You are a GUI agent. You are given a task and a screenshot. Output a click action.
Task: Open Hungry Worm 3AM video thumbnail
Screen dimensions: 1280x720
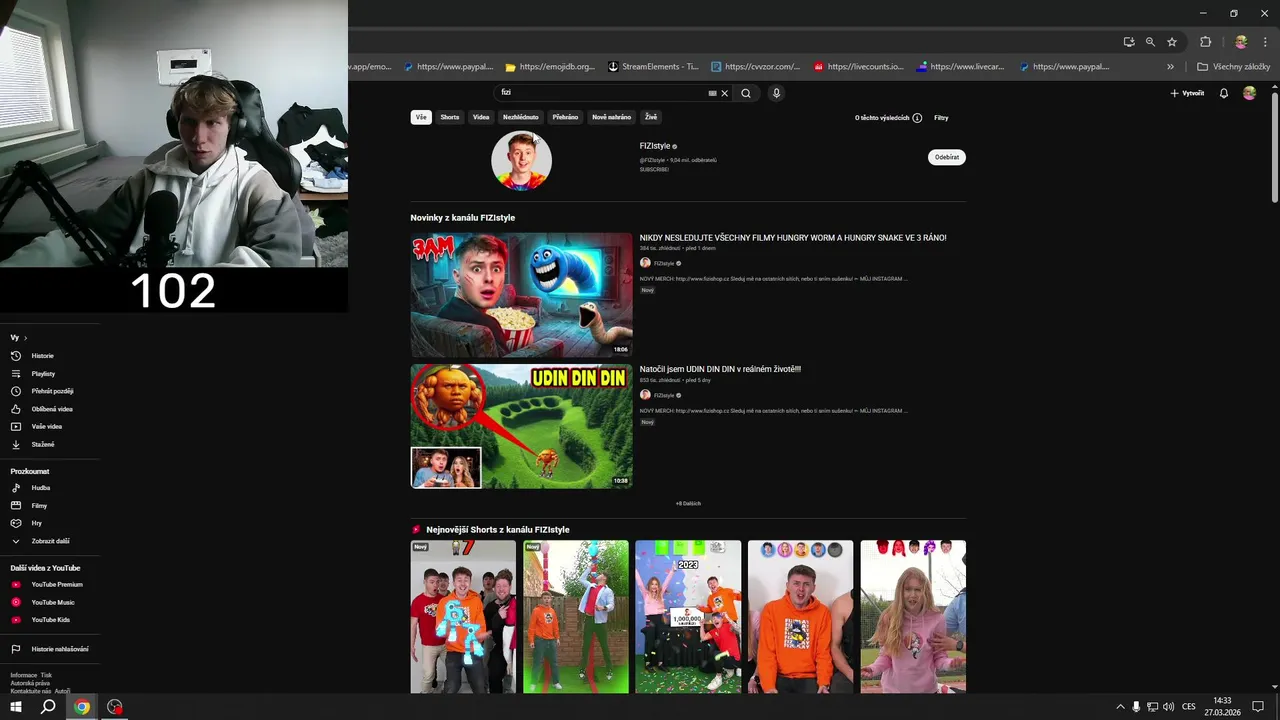coord(521,295)
